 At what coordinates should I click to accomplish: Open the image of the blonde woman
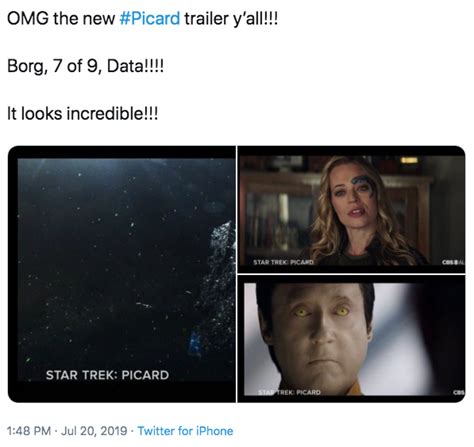click(x=351, y=210)
